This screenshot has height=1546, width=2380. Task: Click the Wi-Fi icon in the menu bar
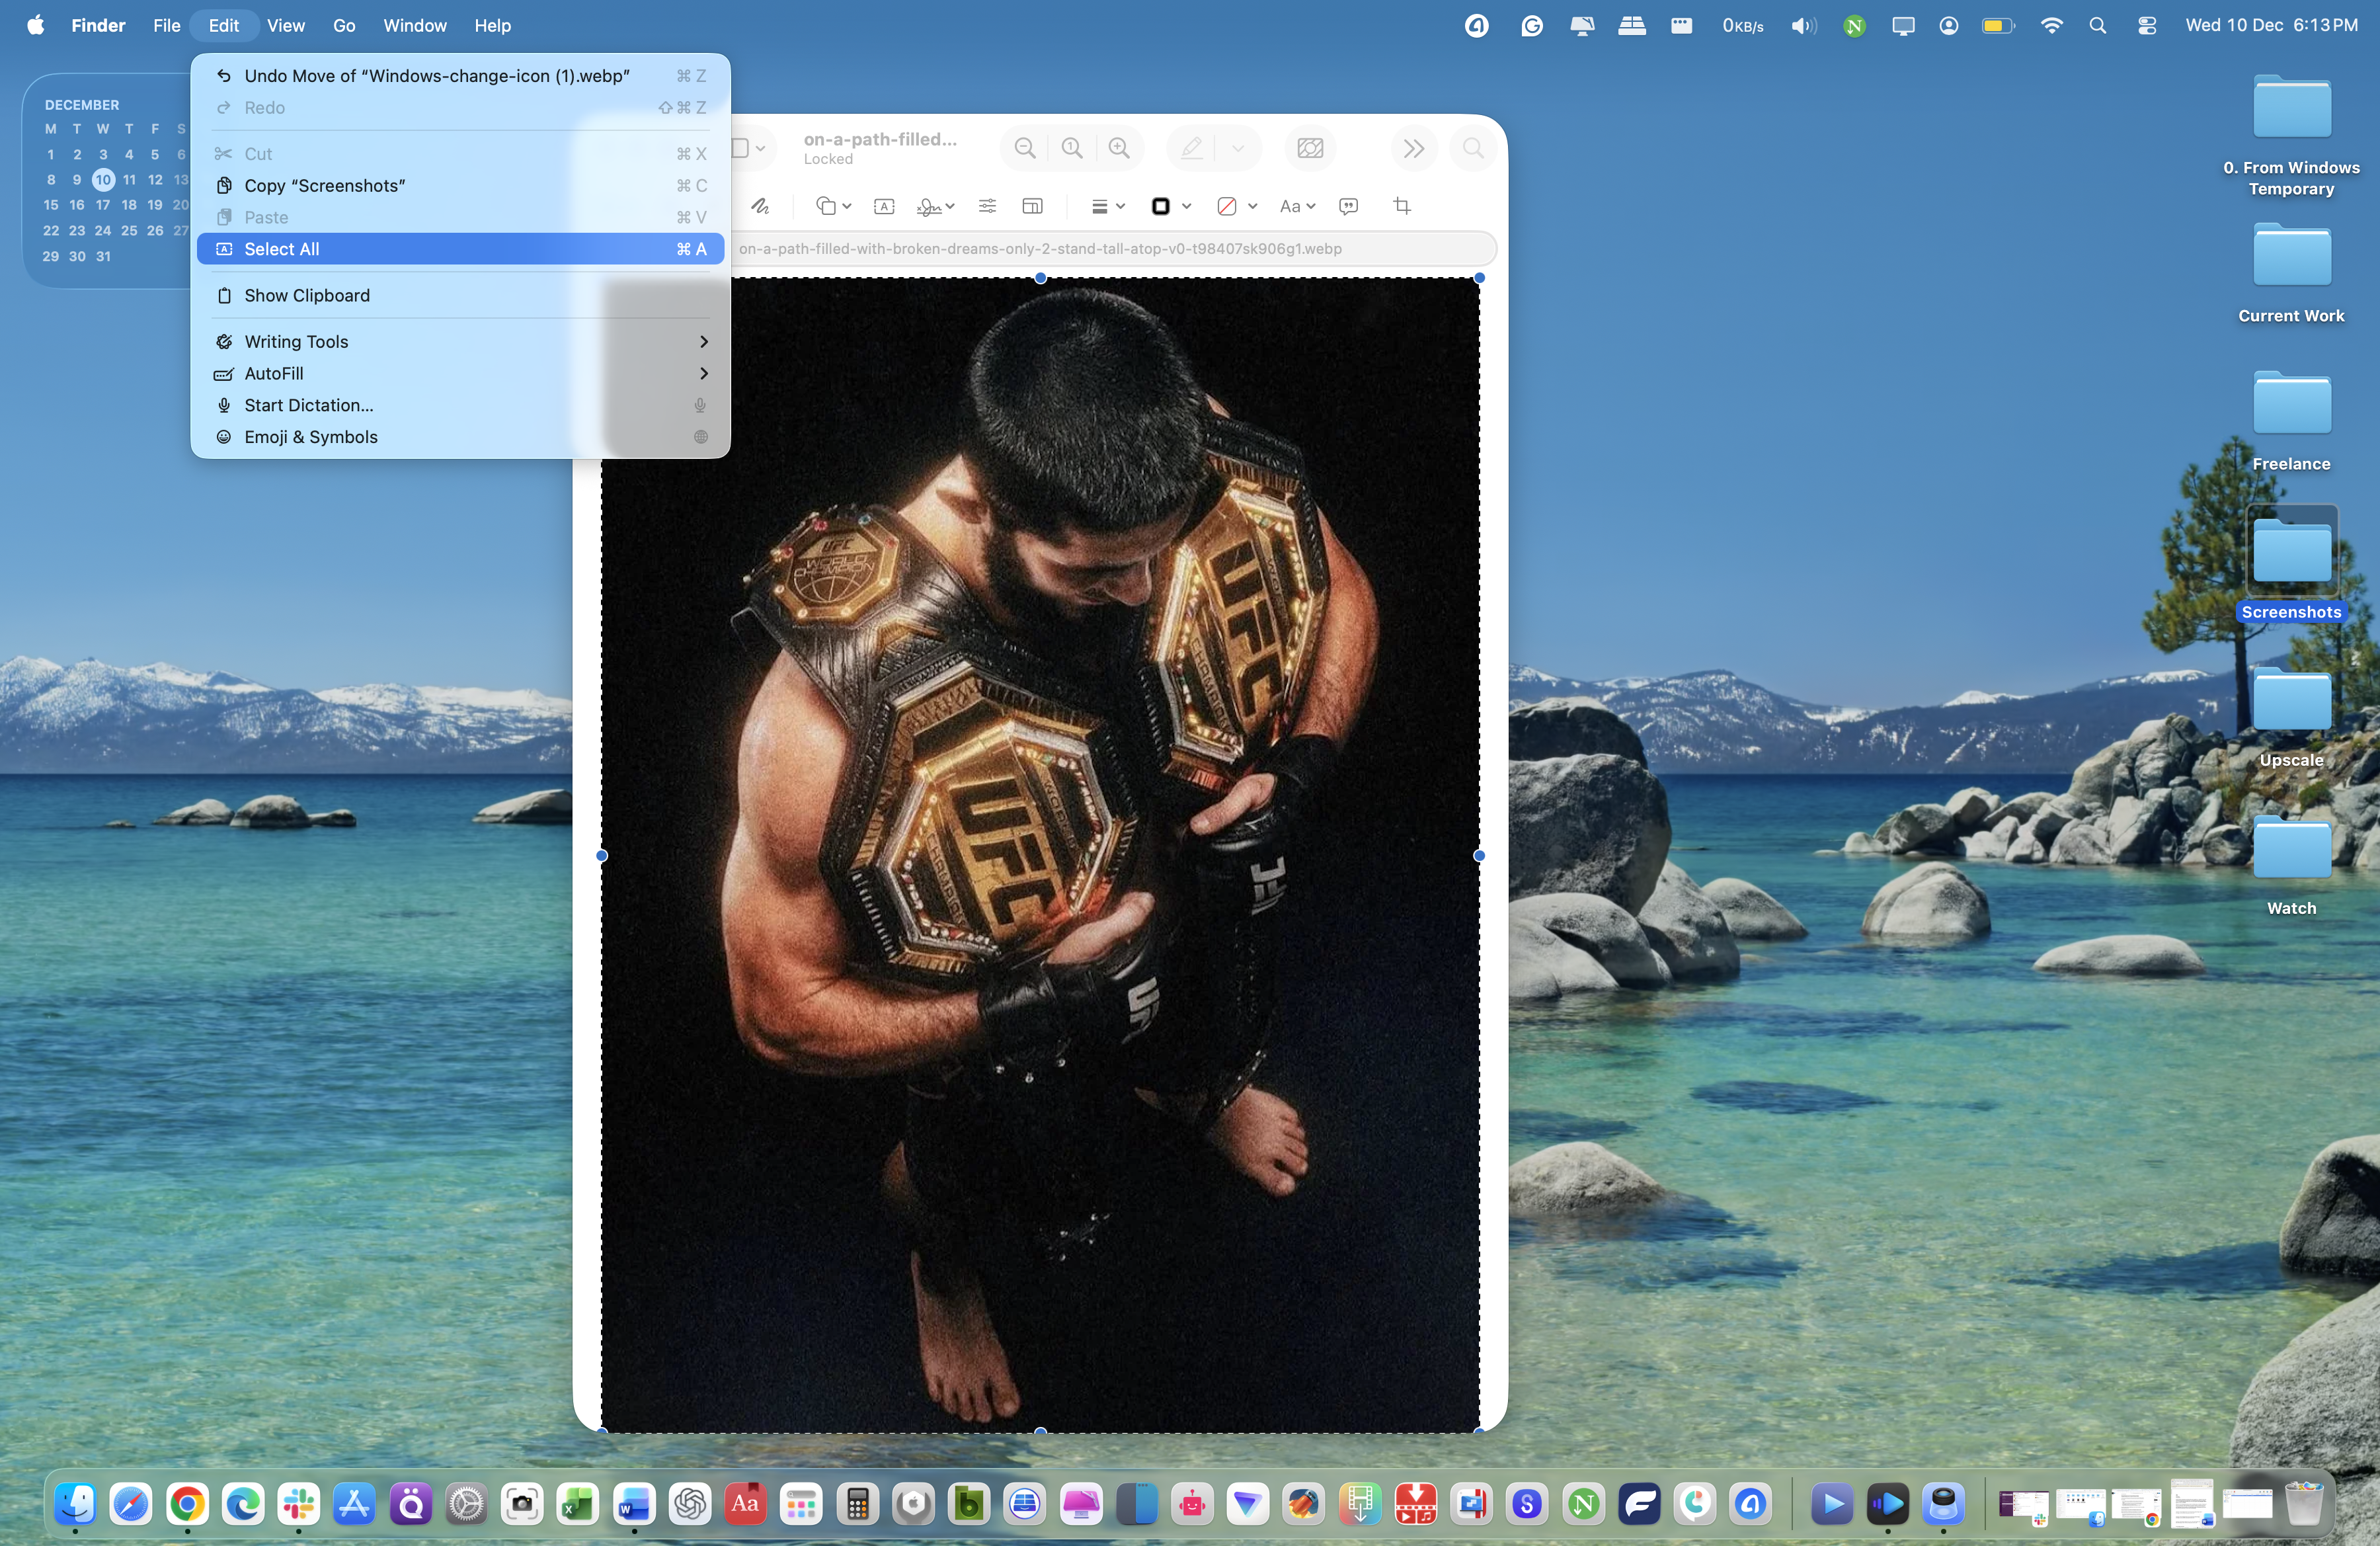[2051, 26]
